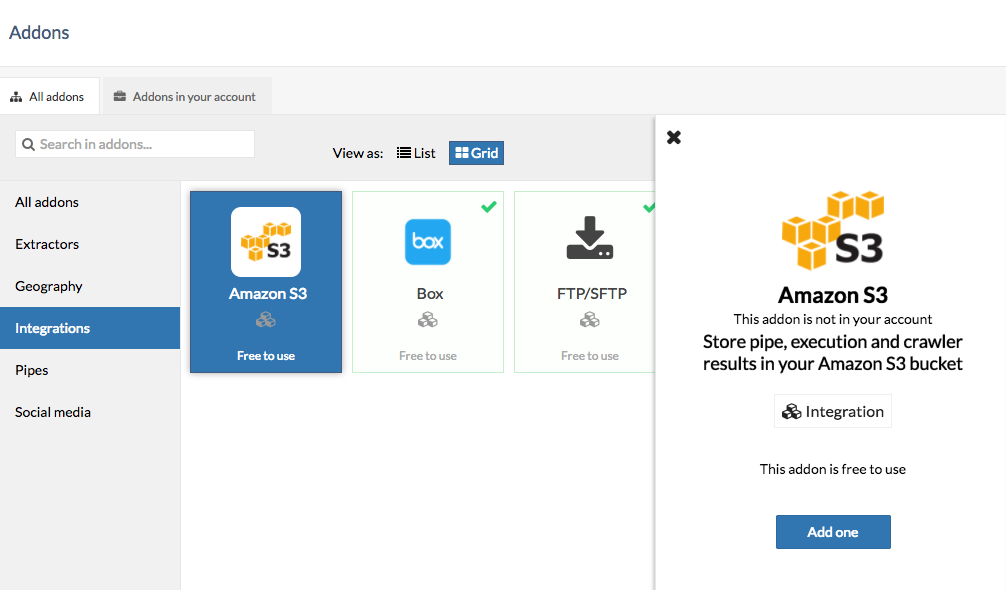Switch view to List

pos(416,152)
